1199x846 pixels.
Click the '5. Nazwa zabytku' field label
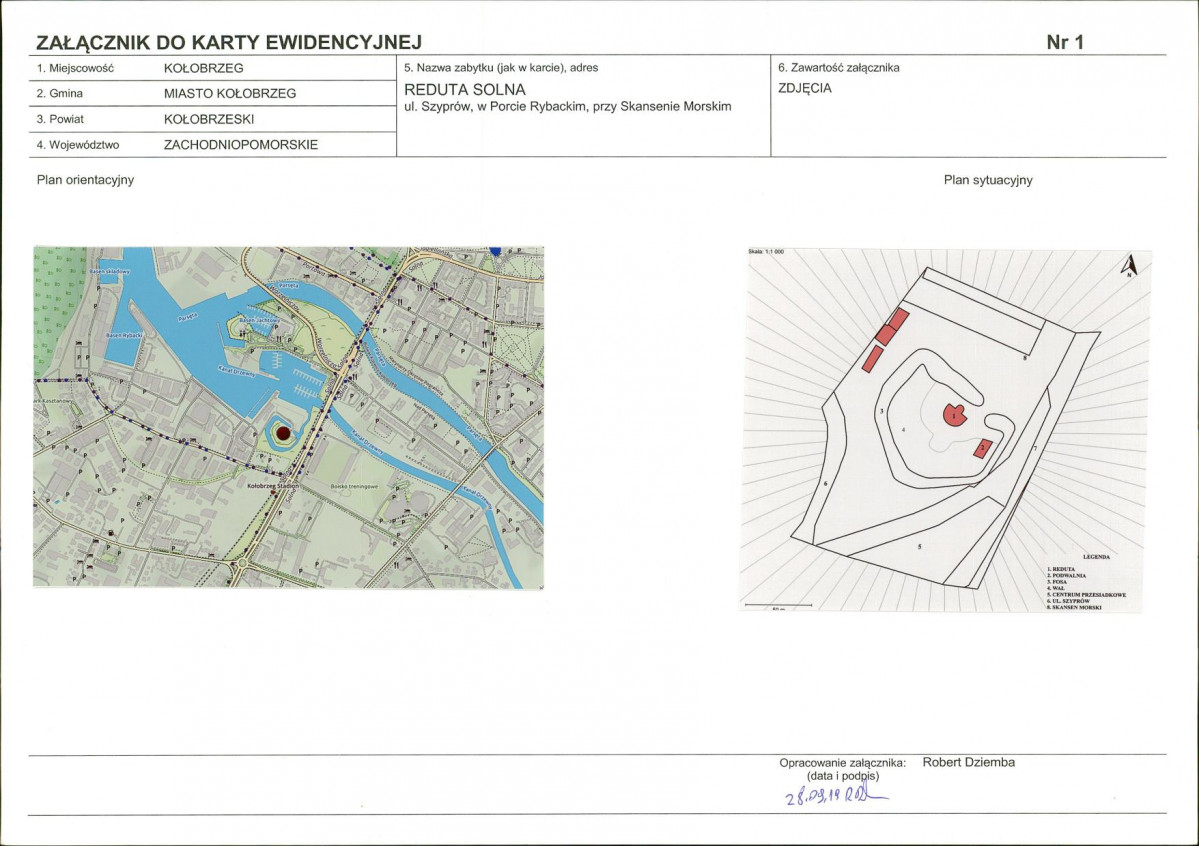(501, 67)
